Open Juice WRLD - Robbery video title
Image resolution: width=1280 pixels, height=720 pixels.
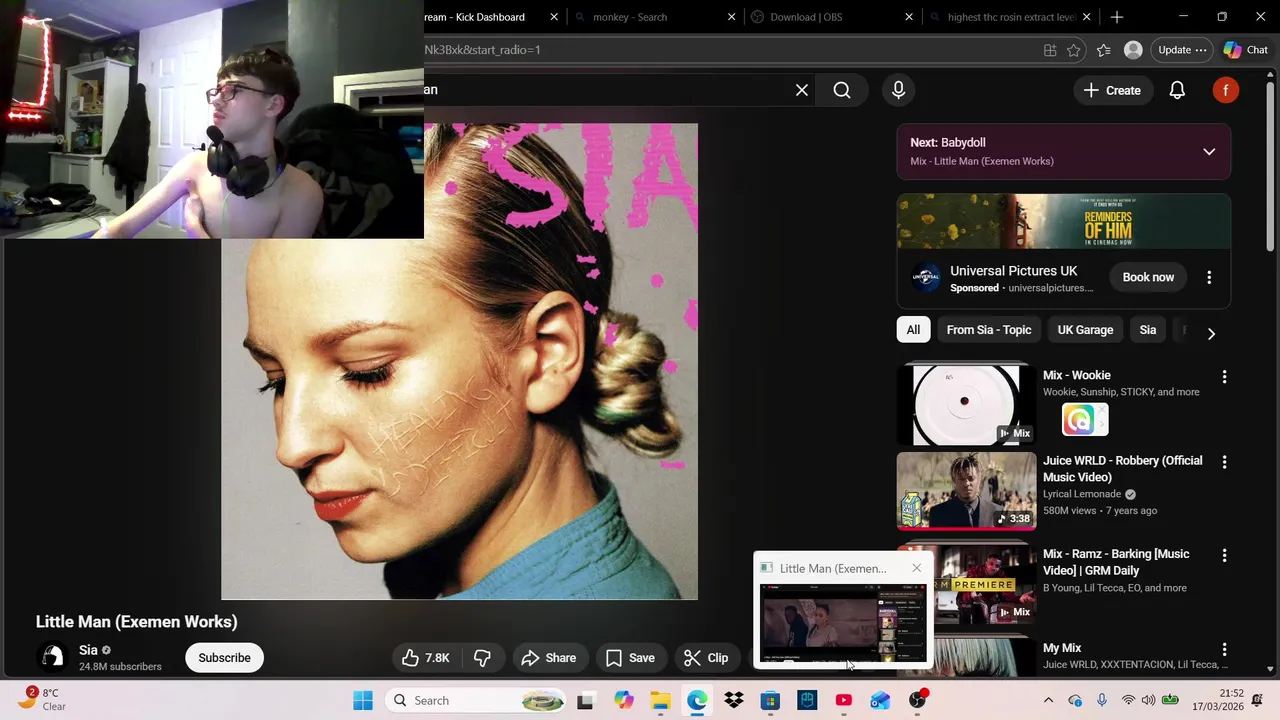point(1122,468)
